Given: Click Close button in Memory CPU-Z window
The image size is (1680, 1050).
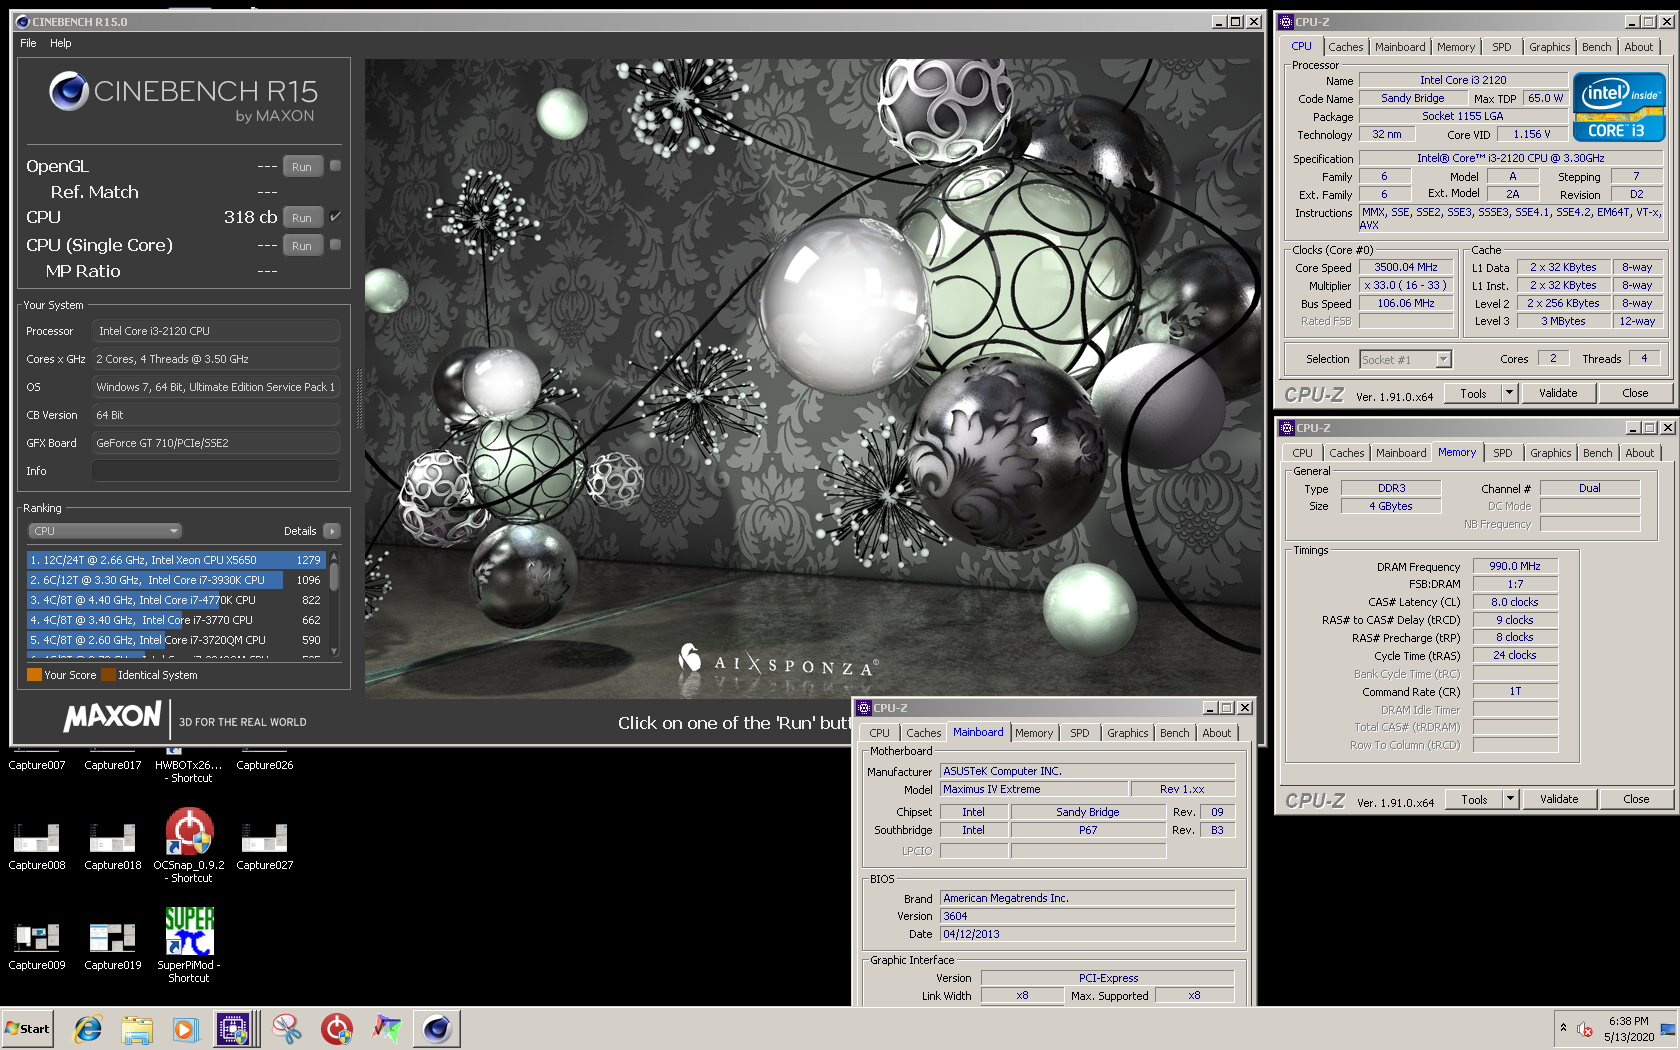Looking at the screenshot, I should tap(1636, 799).
